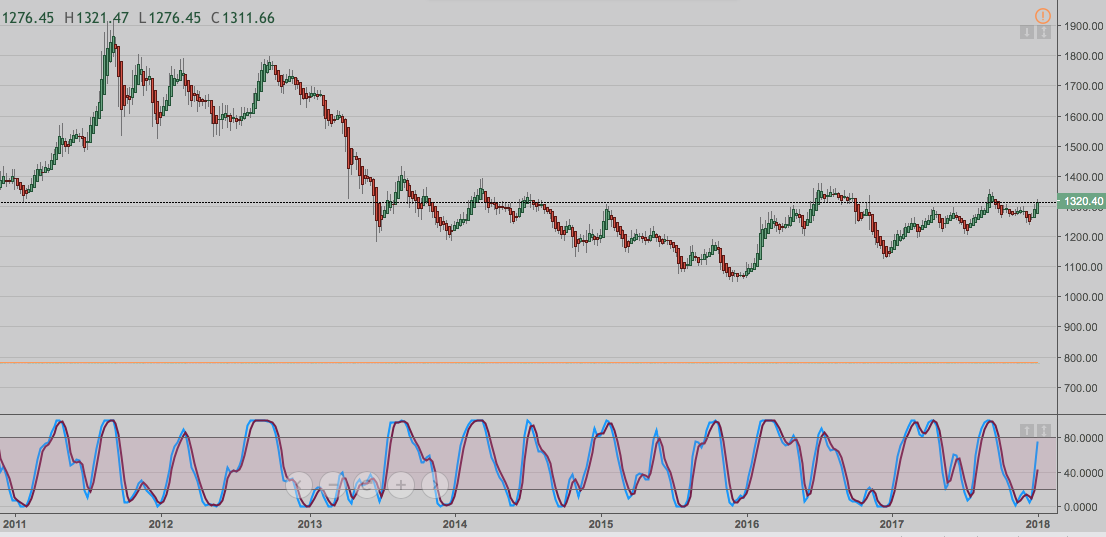Screen dimensions: 1106x537
Task: Click the 2015 label on the time axis
Action: [601, 524]
